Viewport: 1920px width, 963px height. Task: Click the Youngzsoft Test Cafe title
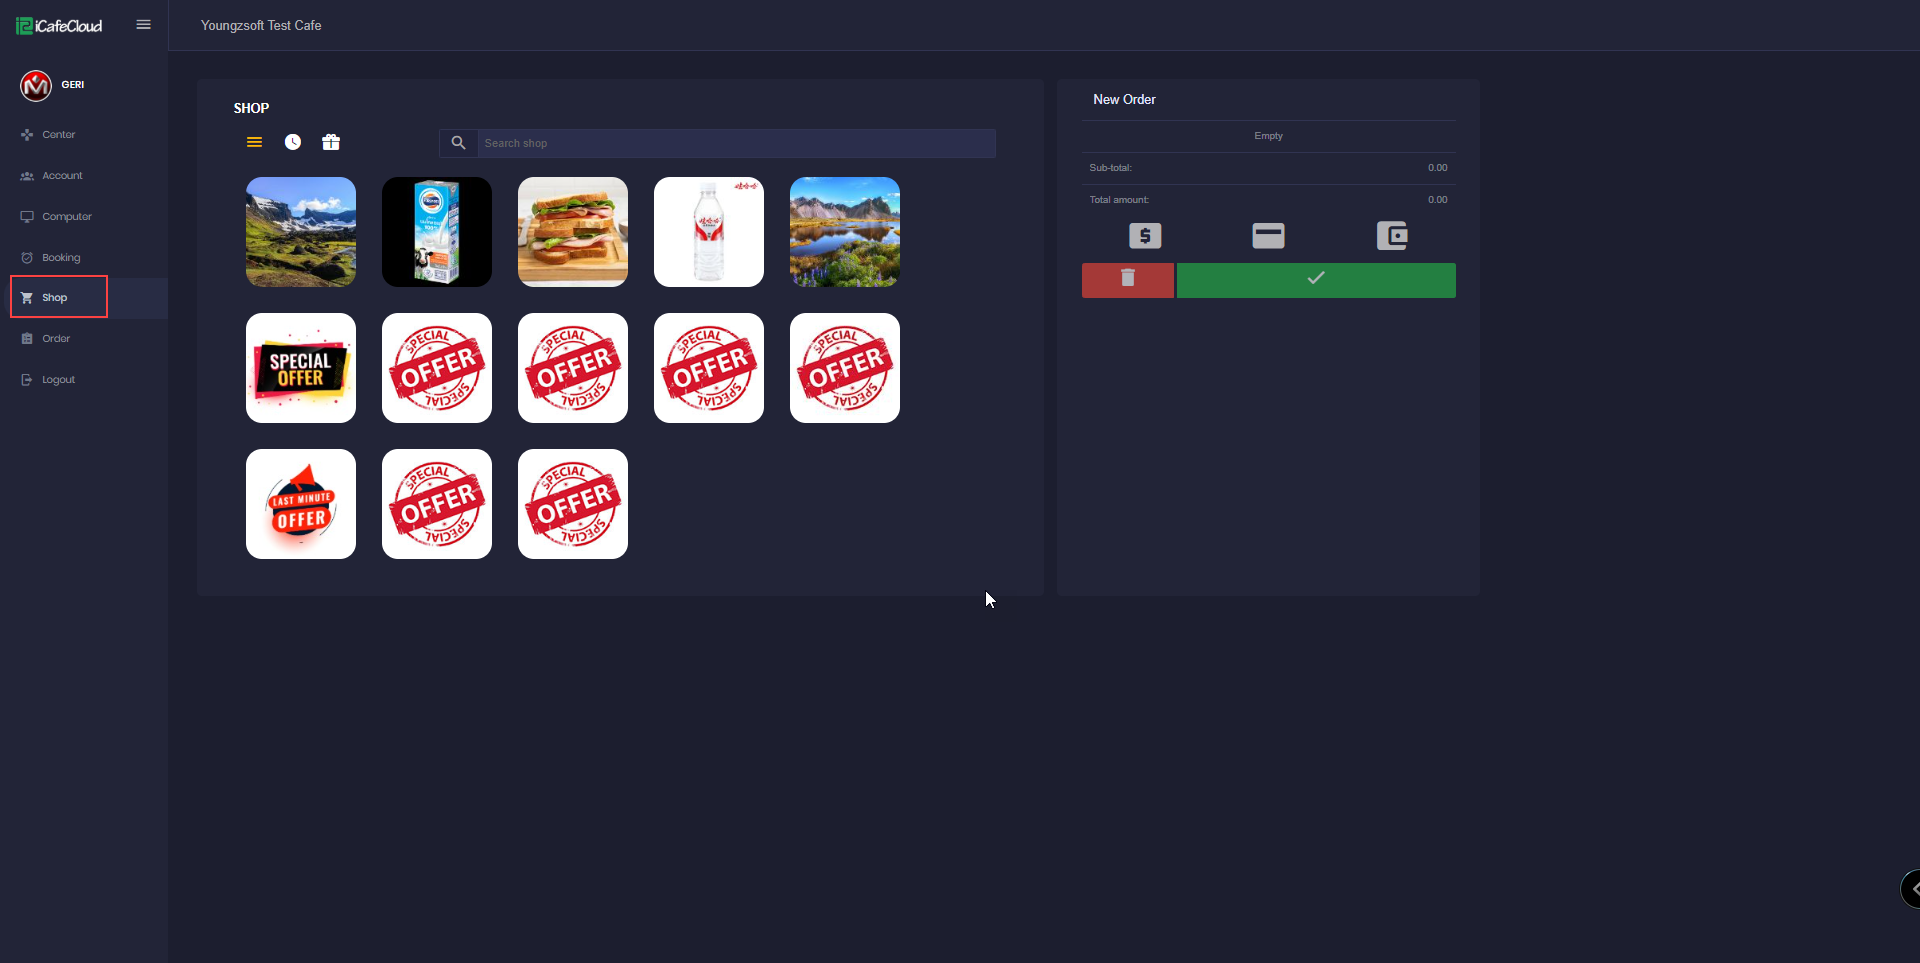point(261,26)
